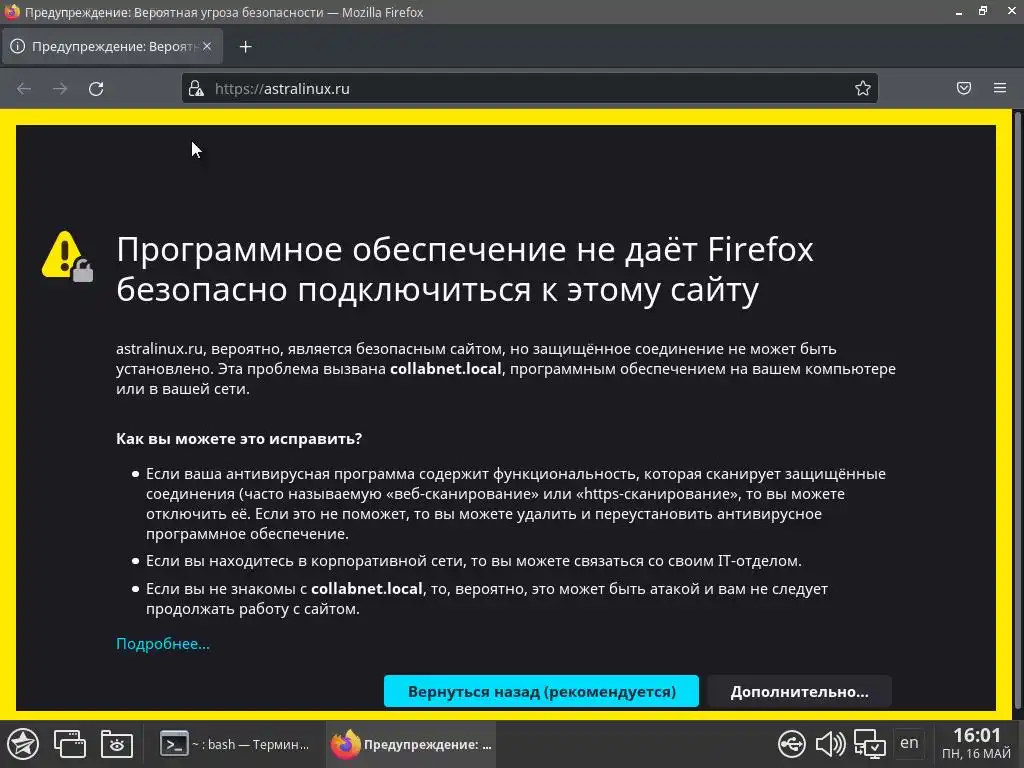The height and width of the screenshot is (768, 1024).
Task: Activate Firefox Предупреждение taskbar entry
Action: [411, 744]
